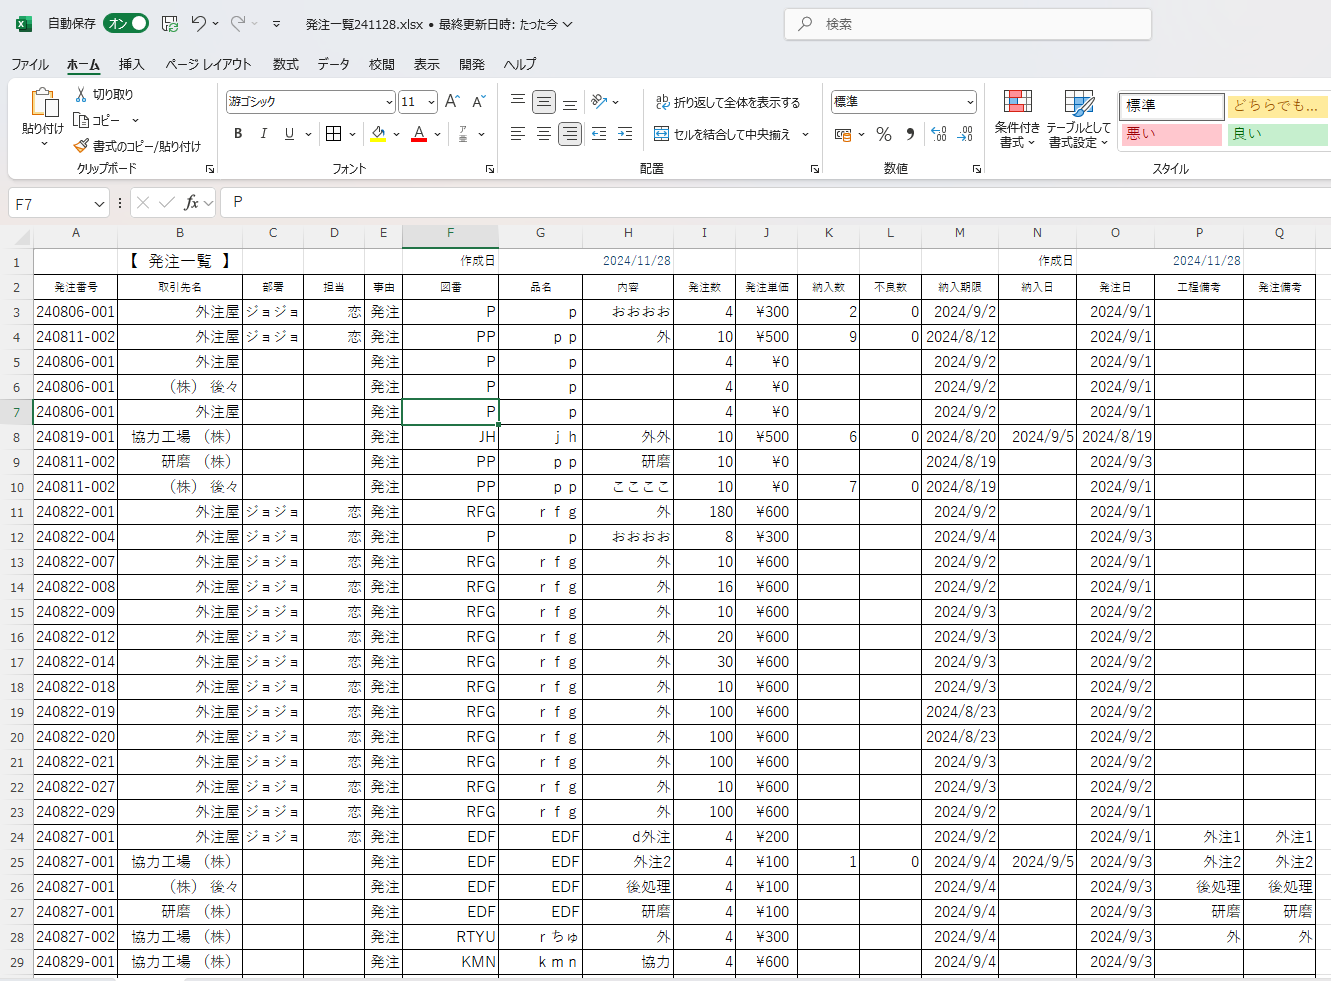Viewport: 1331px width, 981px height.
Task: Toggle Italic formatting
Action: [x=264, y=133]
